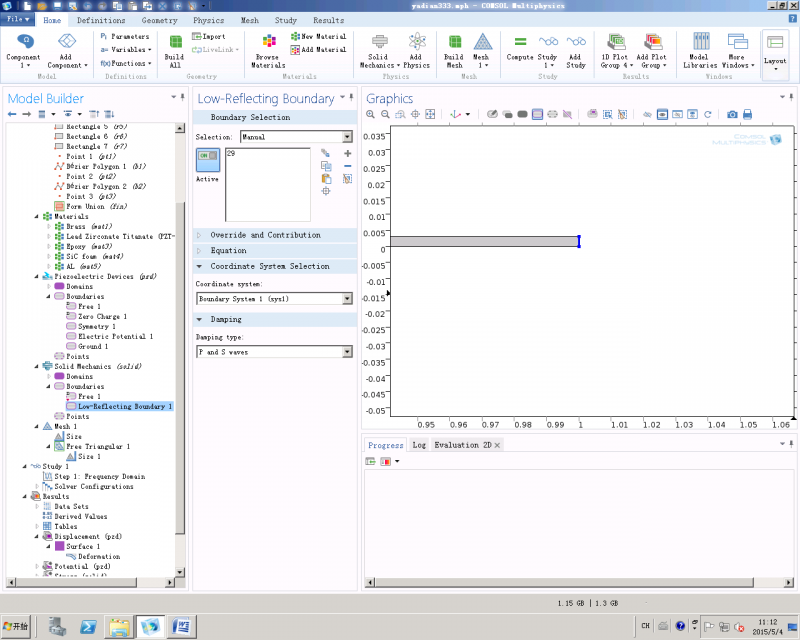The width and height of the screenshot is (800, 640).
Task: Click the plus icon to add selection
Action: (347, 153)
